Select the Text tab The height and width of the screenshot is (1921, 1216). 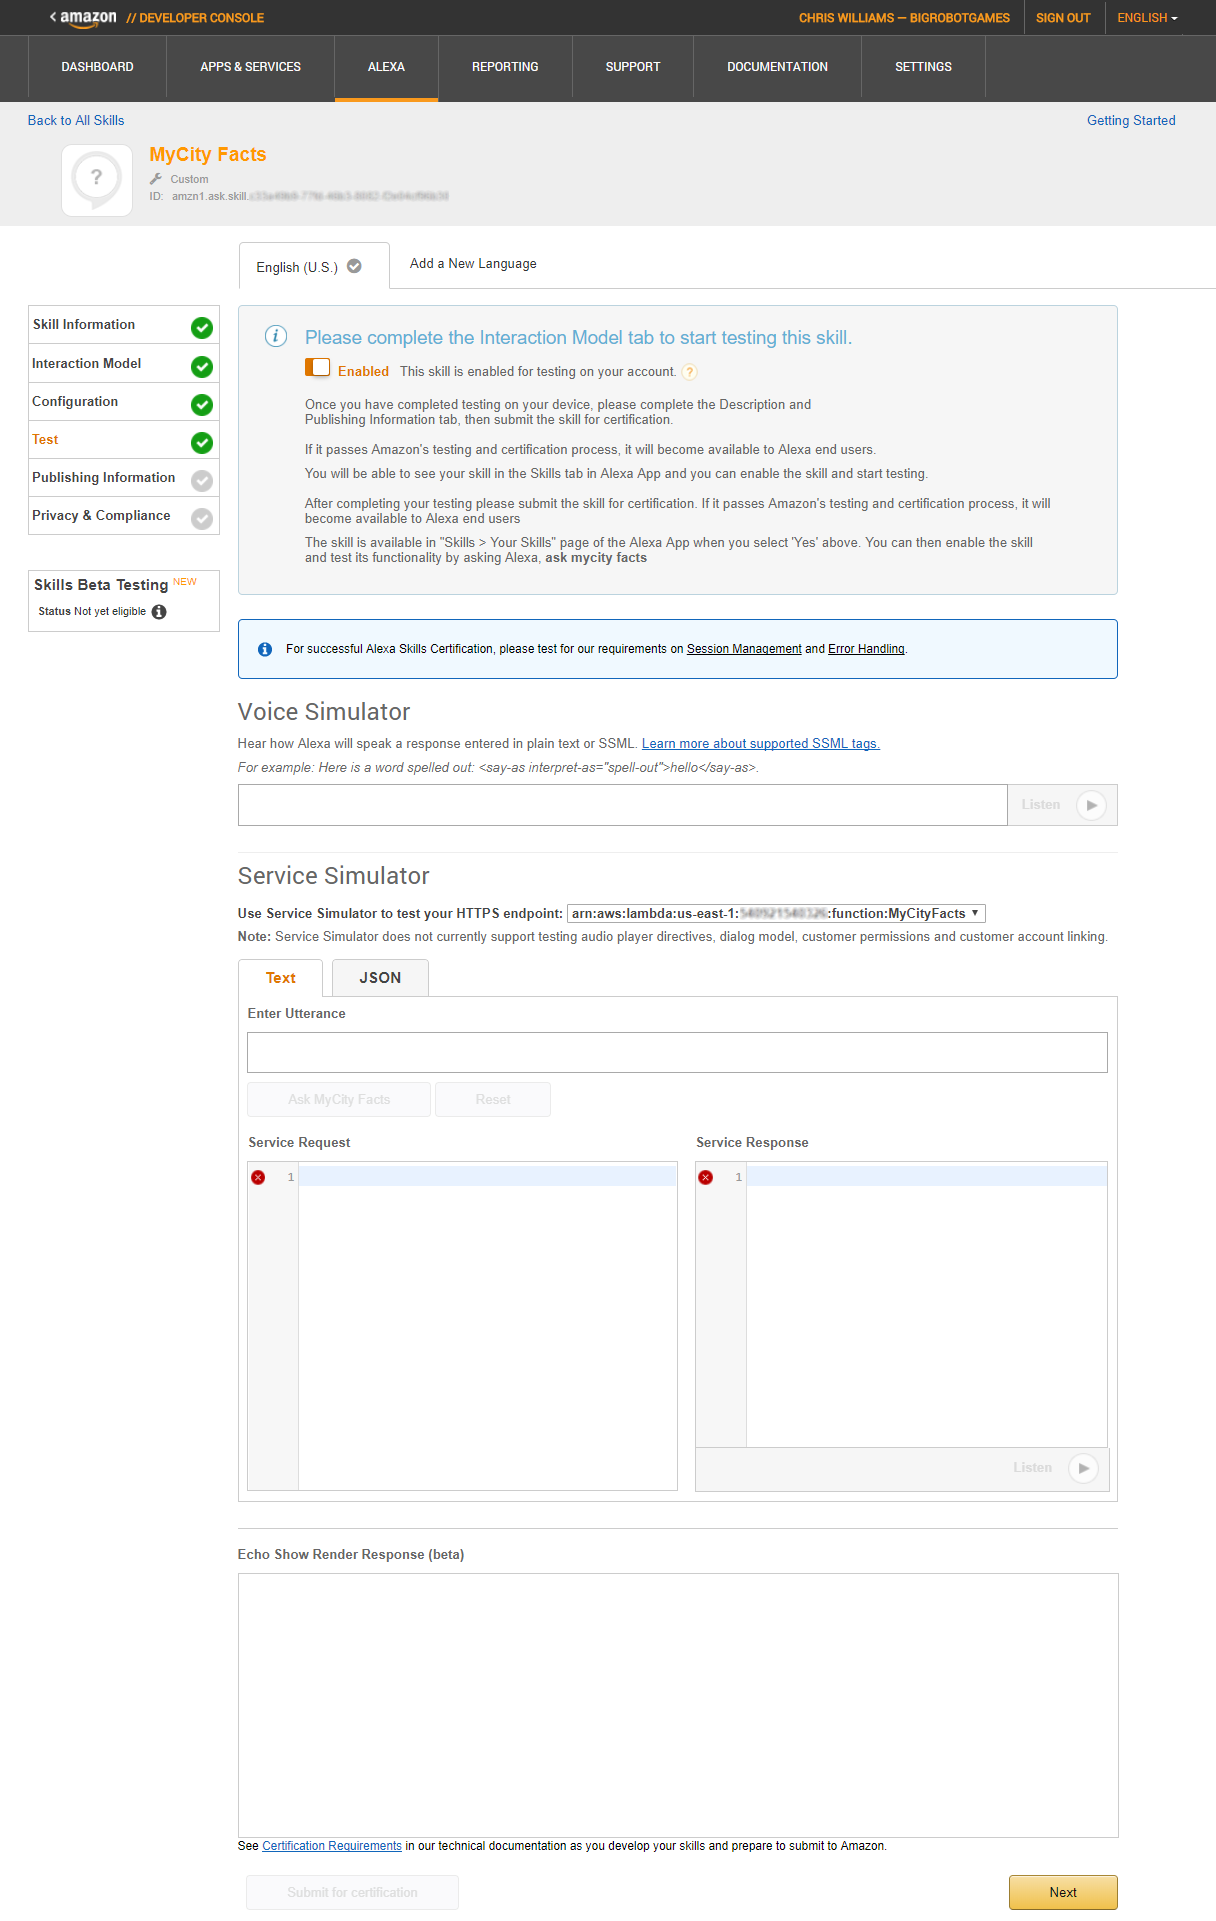[x=281, y=978]
